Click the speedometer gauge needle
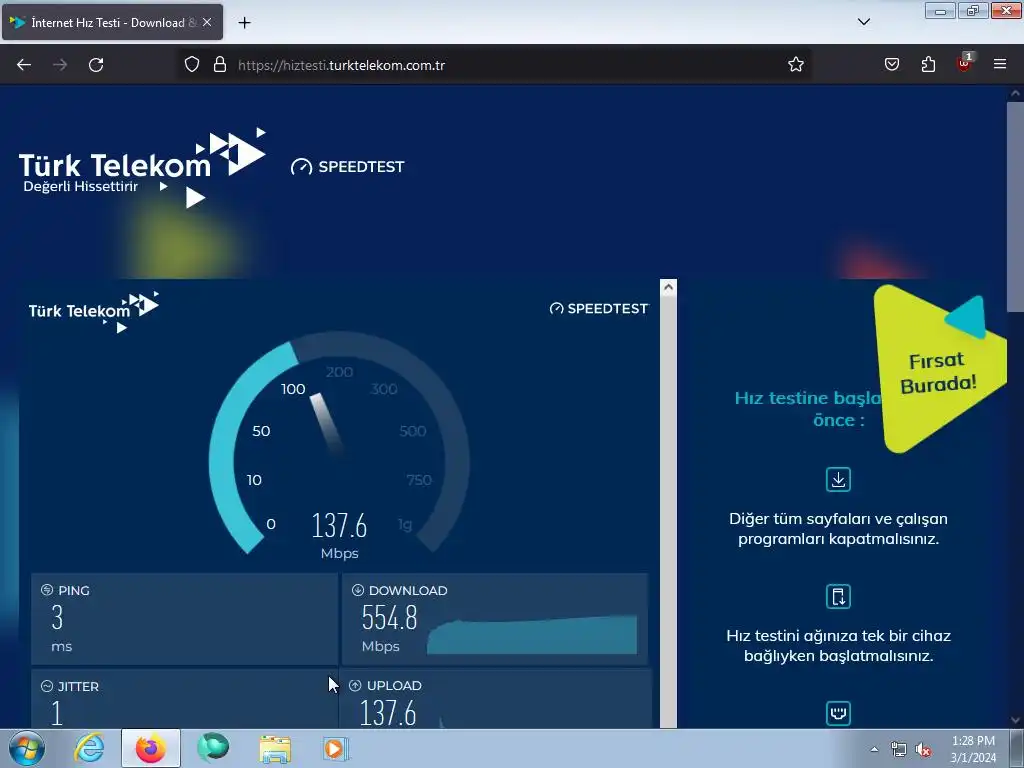This screenshot has width=1024, height=768. tap(326, 423)
